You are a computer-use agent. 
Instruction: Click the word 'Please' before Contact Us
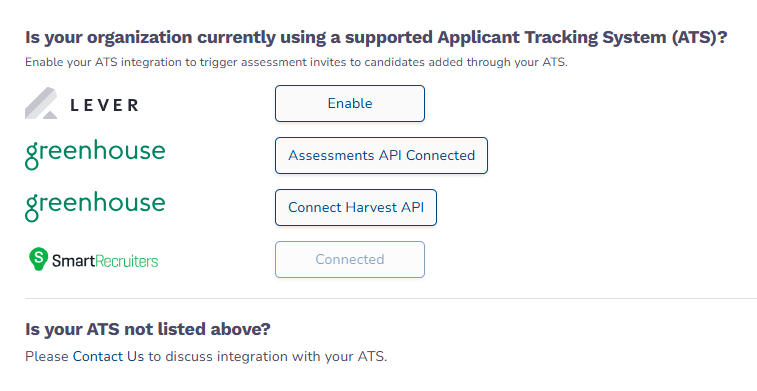(x=47, y=356)
